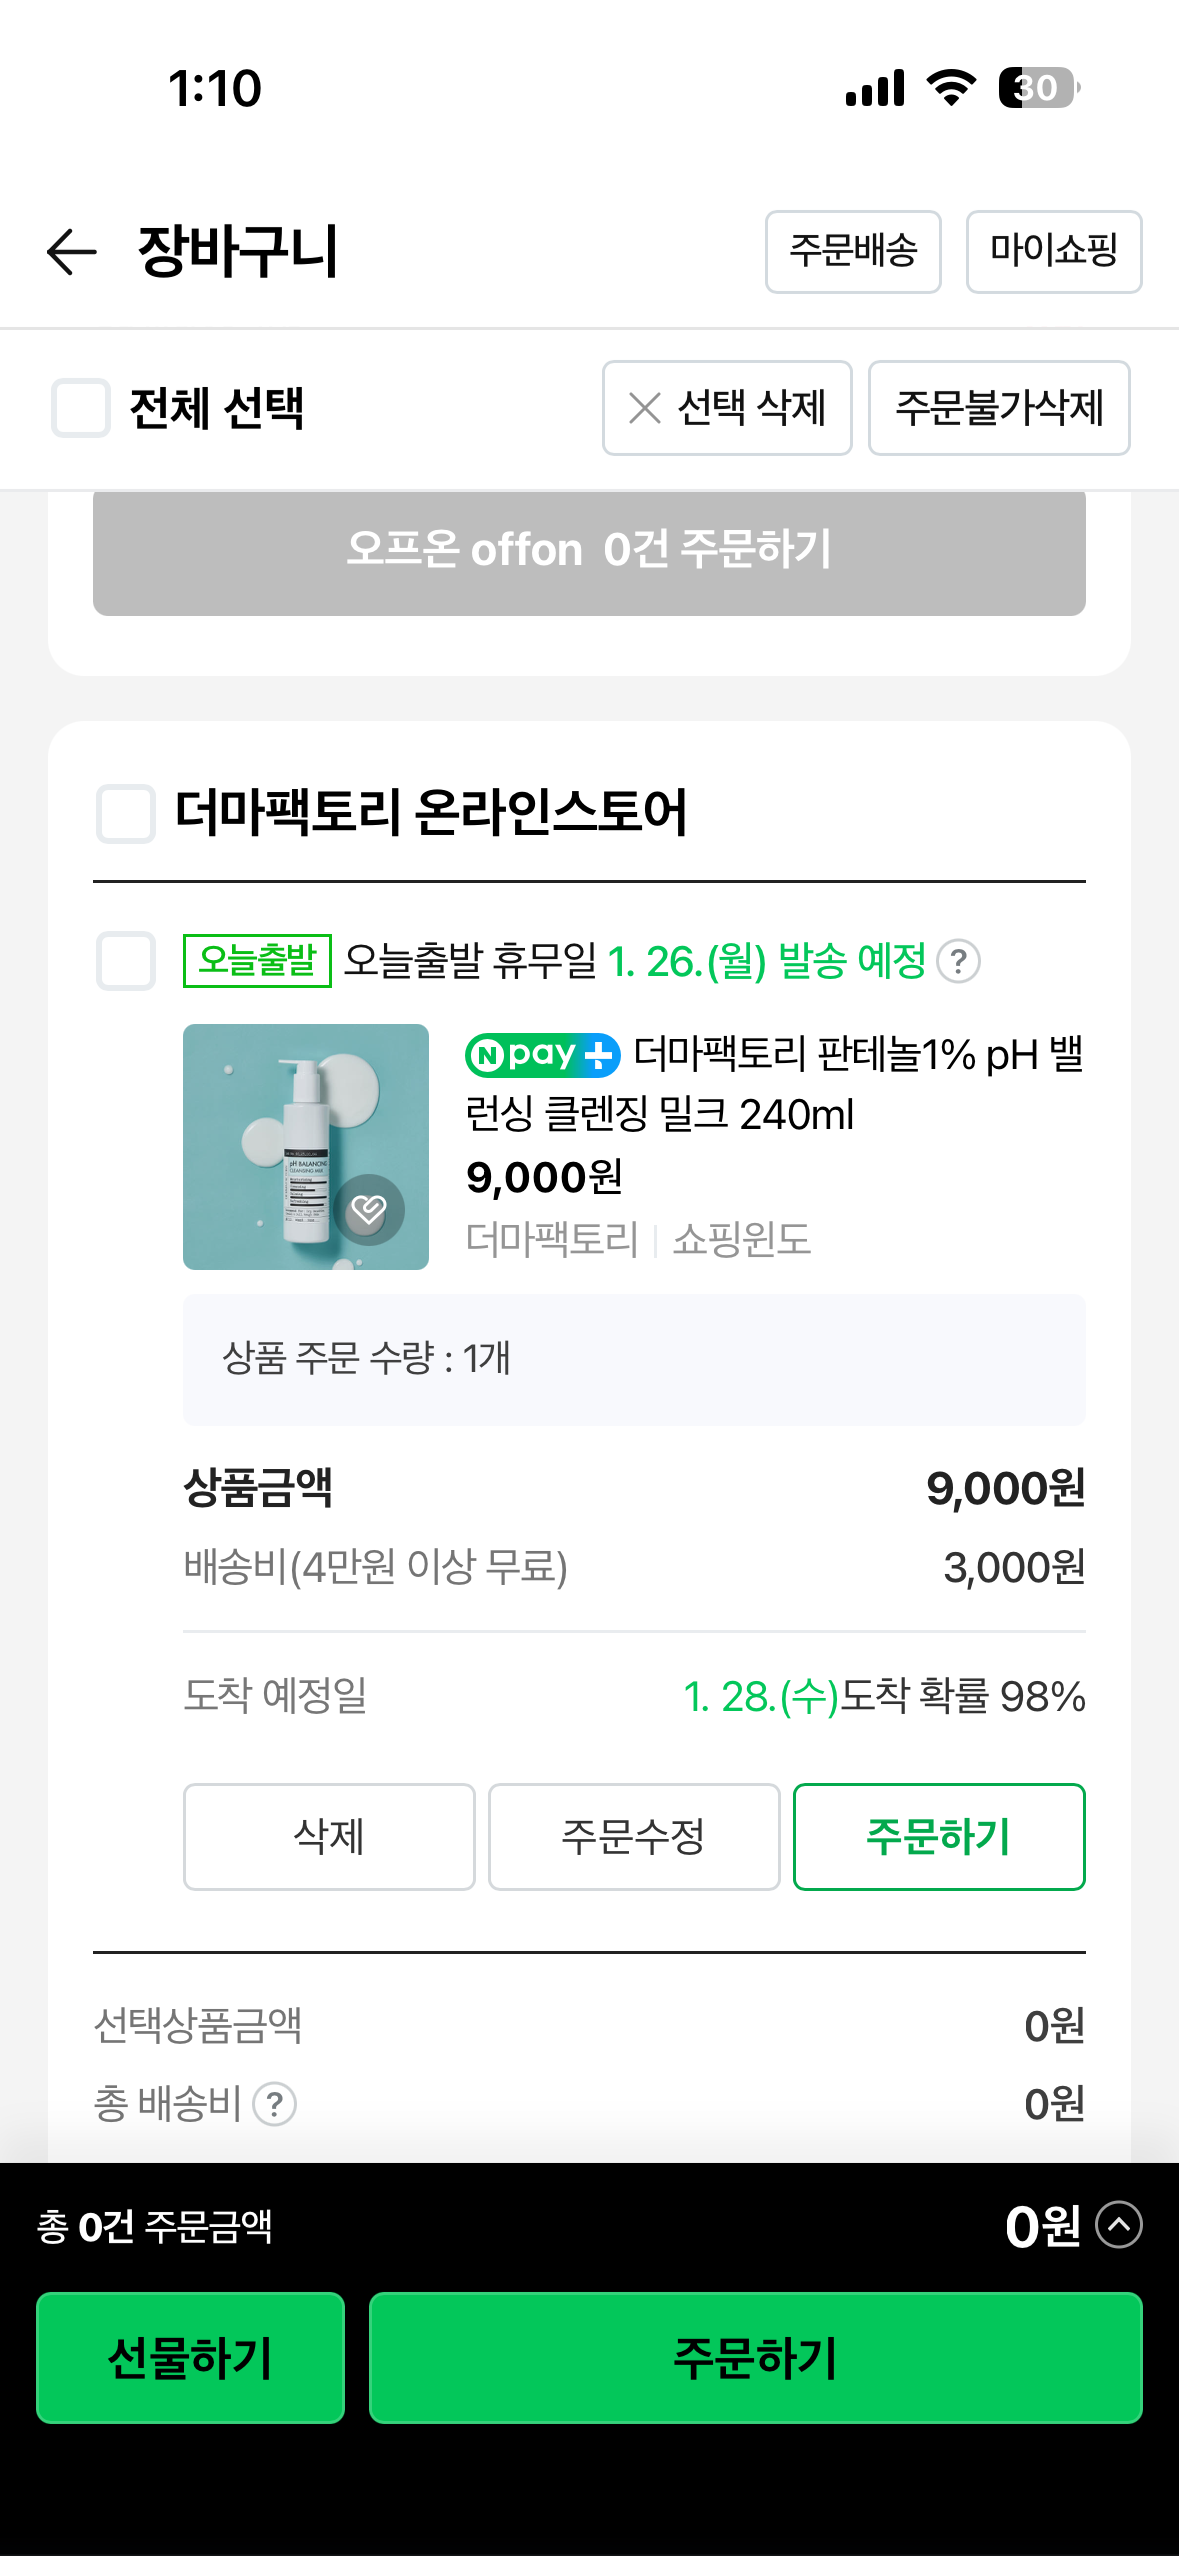The height and width of the screenshot is (2556, 1179).
Task: Tap the battery status indicator
Action: 1039,88
